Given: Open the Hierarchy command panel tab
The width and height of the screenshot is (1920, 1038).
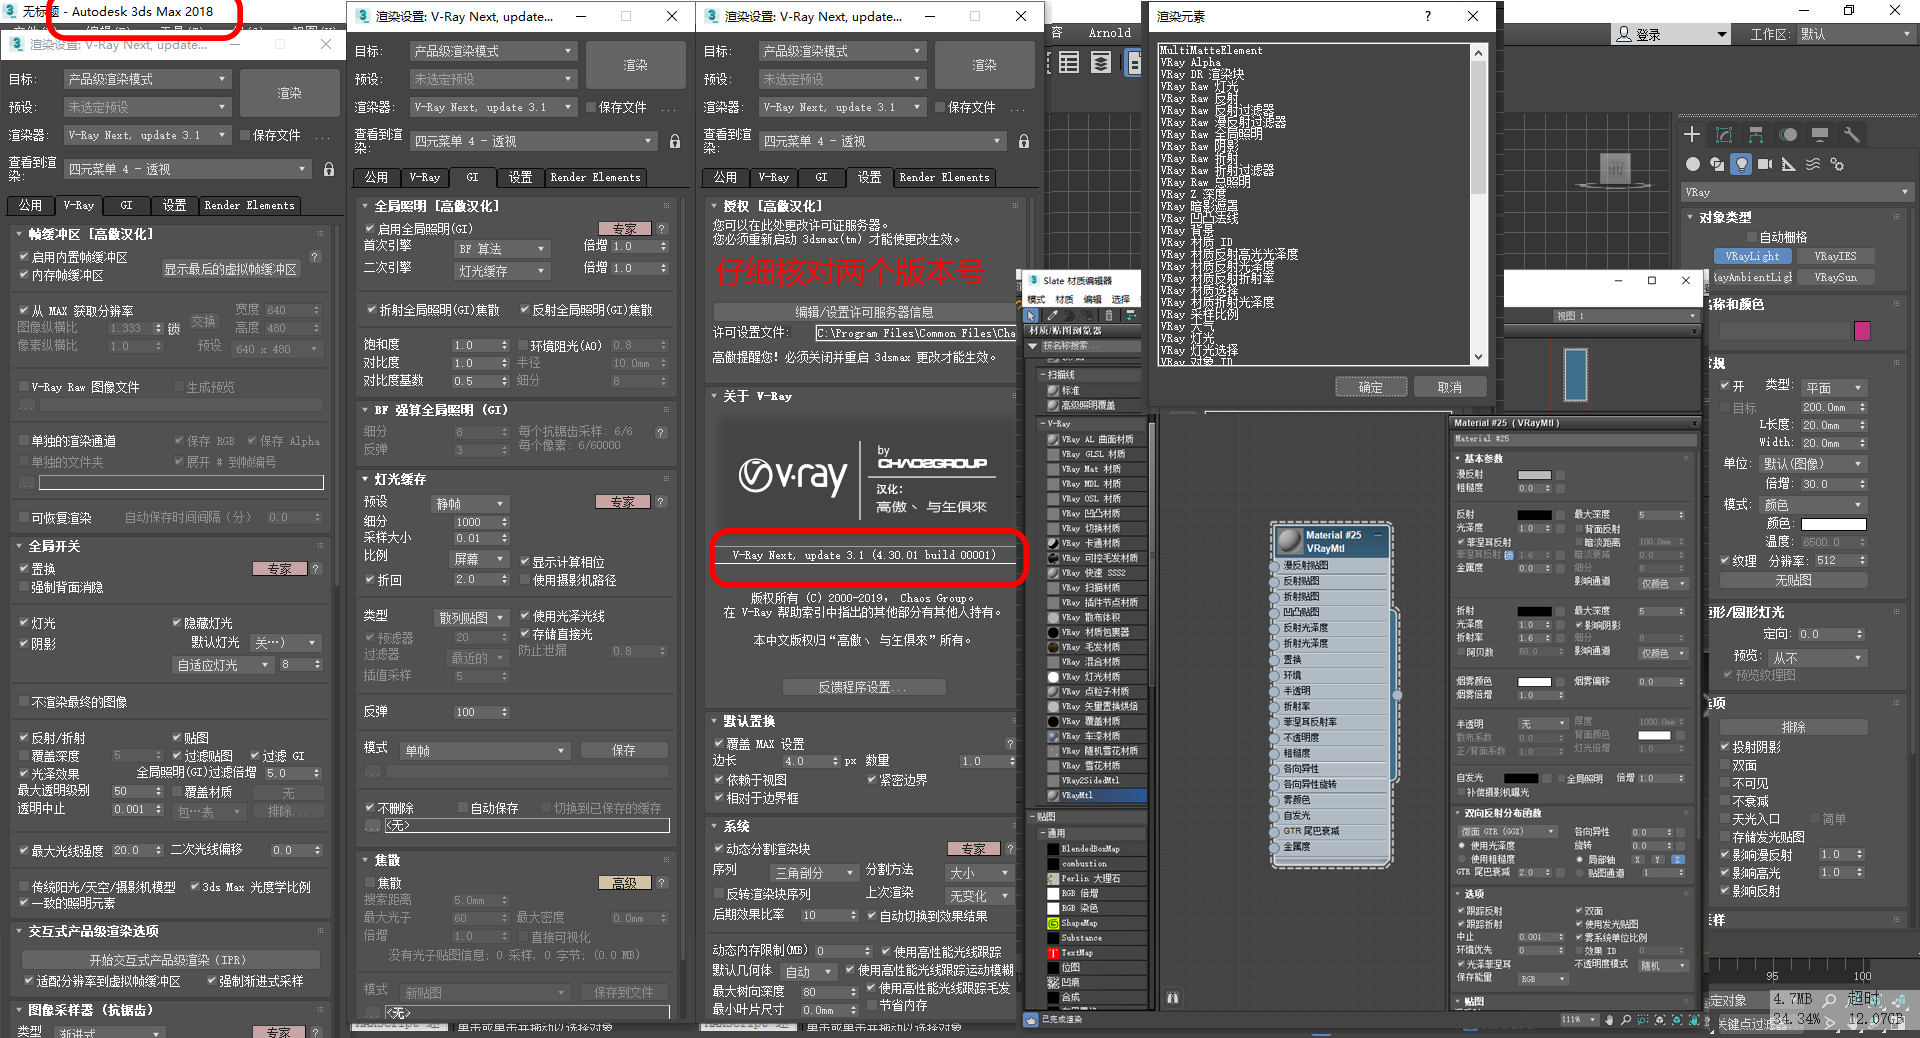Looking at the screenshot, I should coord(1756,135).
